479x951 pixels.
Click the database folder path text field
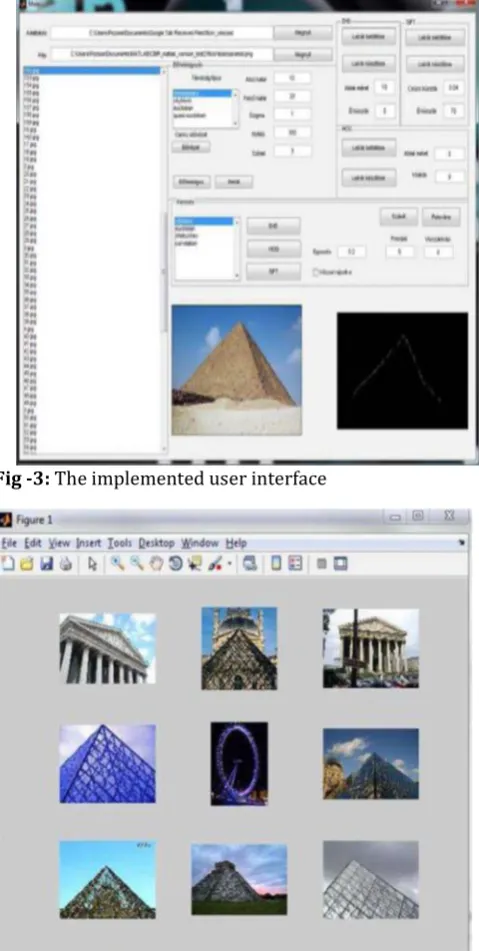coord(161,32)
